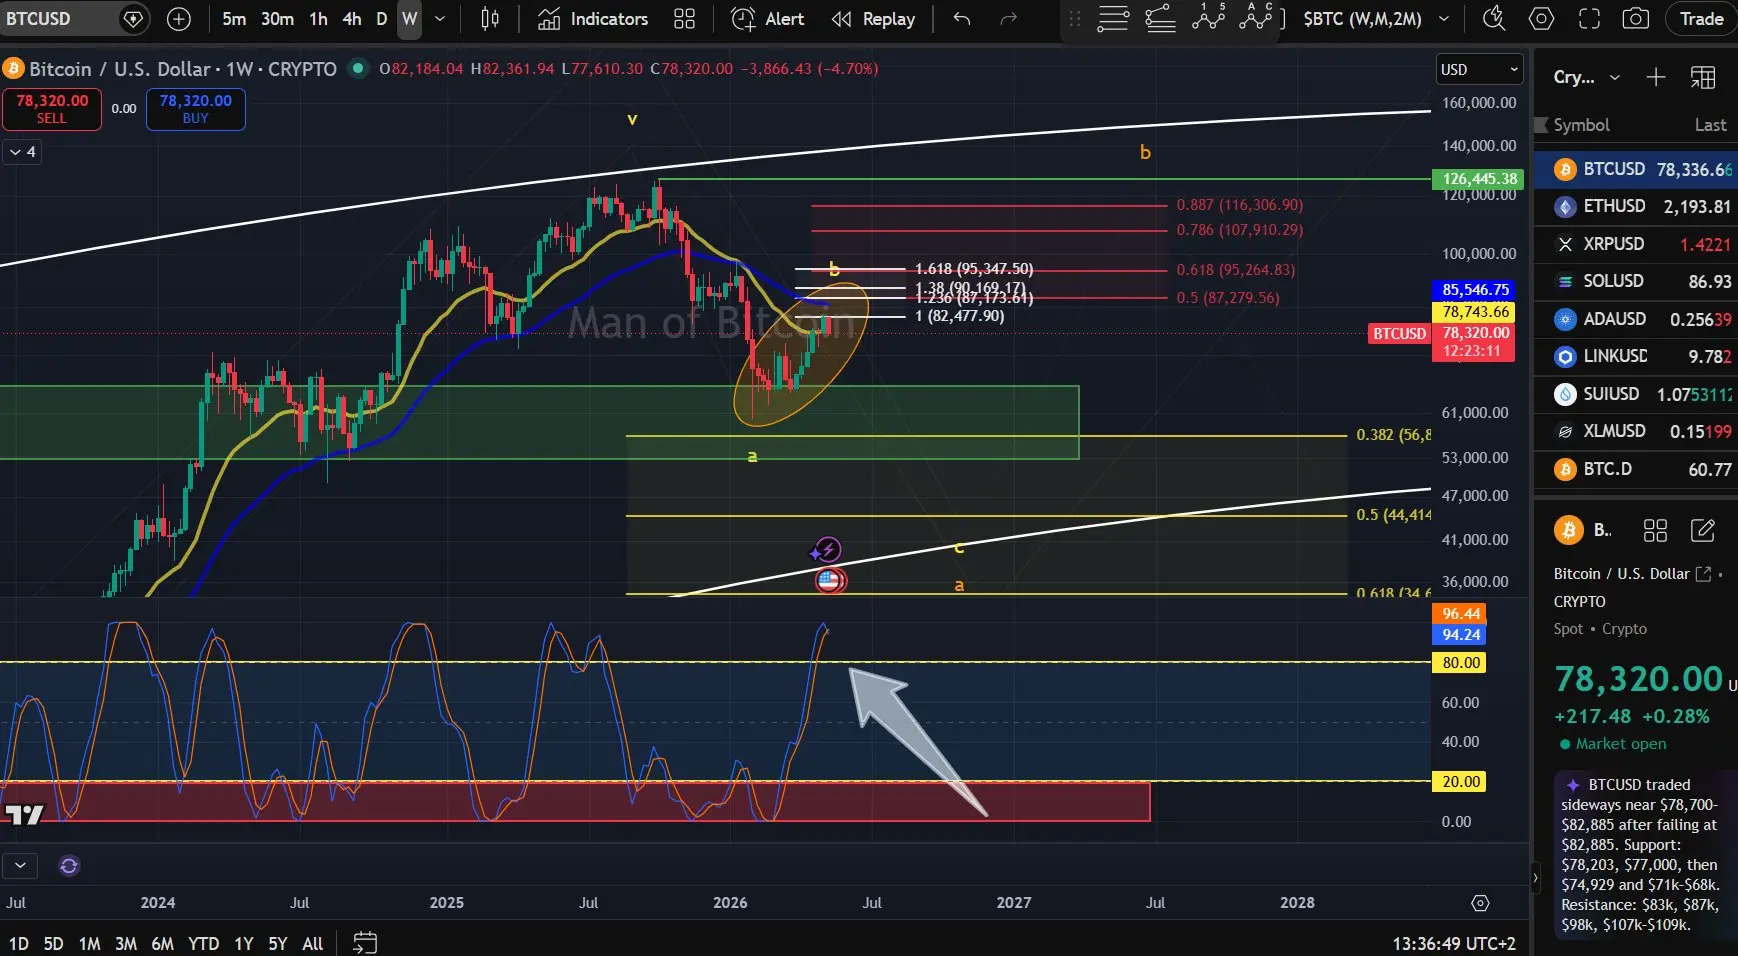
Task: Click the edit note icon in details
Action: click(1702, 530)
